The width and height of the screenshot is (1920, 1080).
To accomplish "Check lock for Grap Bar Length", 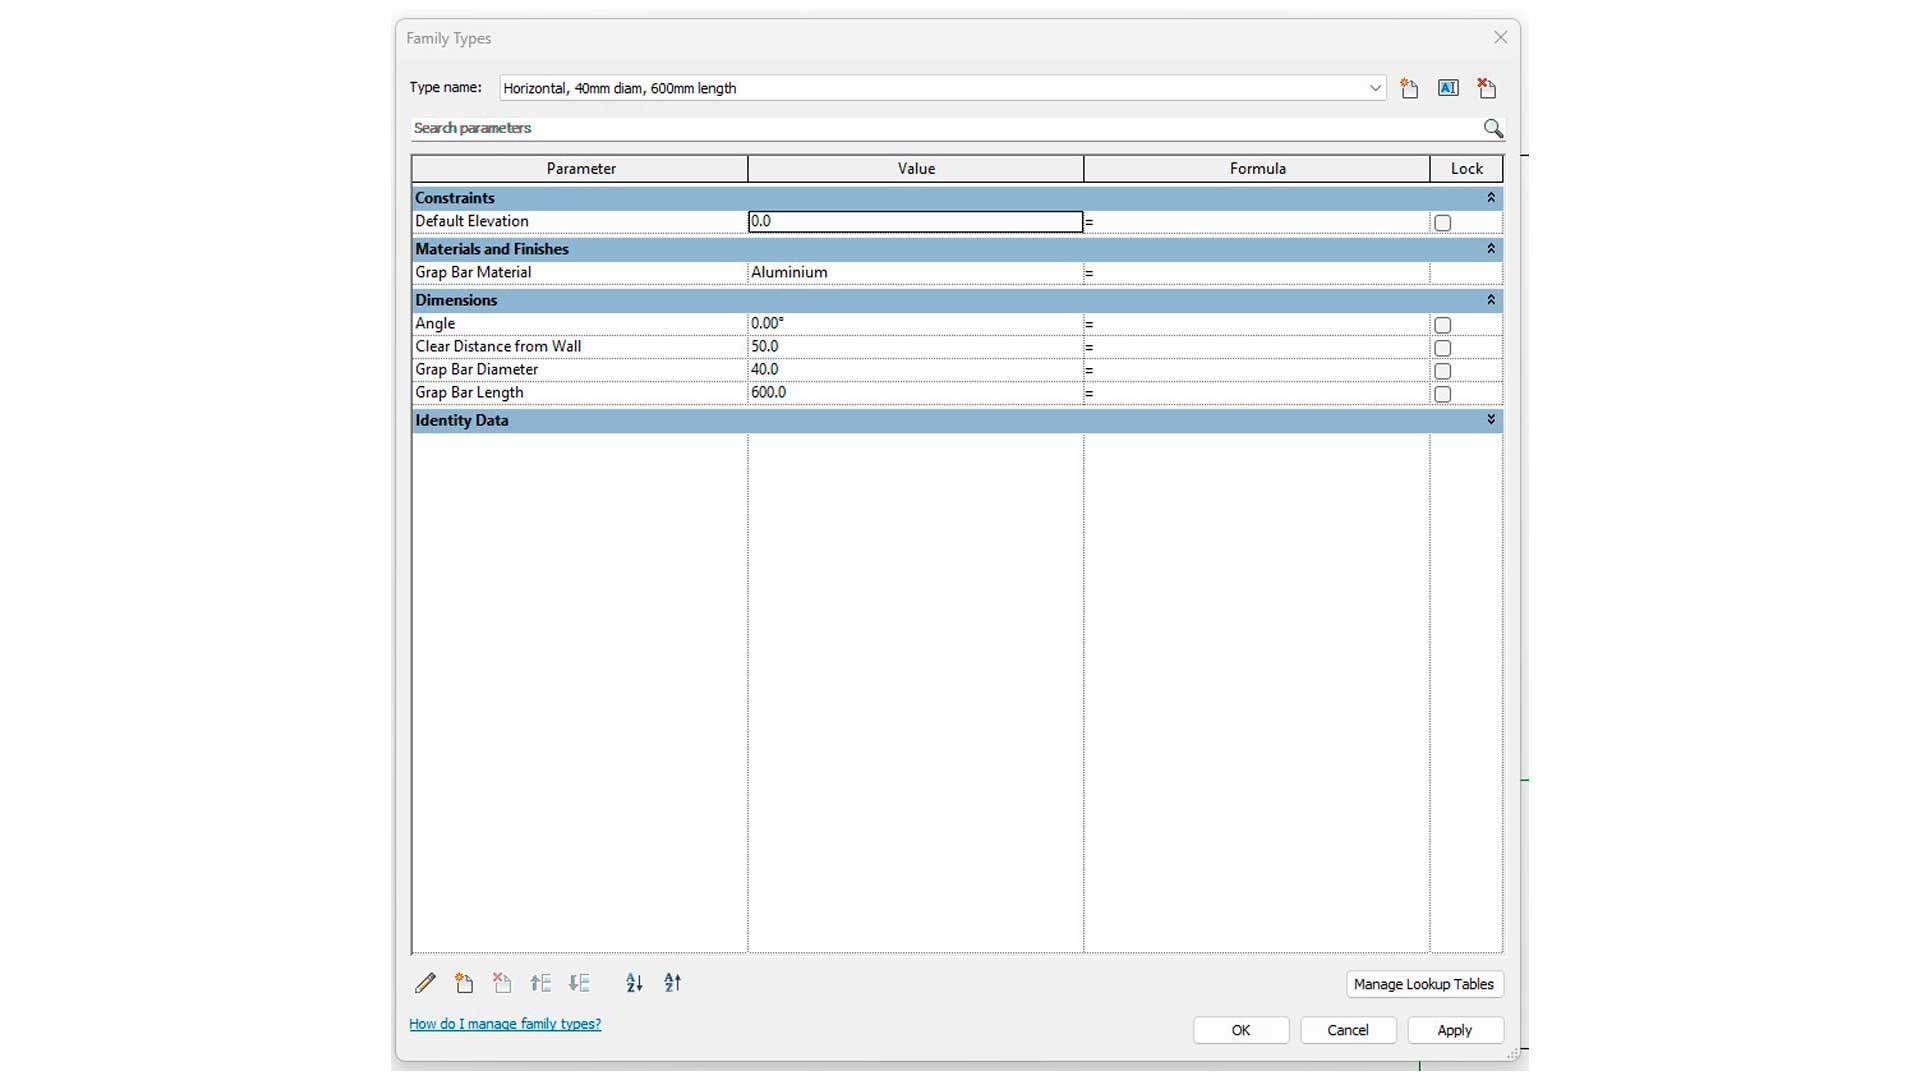I will (1442, 394).
